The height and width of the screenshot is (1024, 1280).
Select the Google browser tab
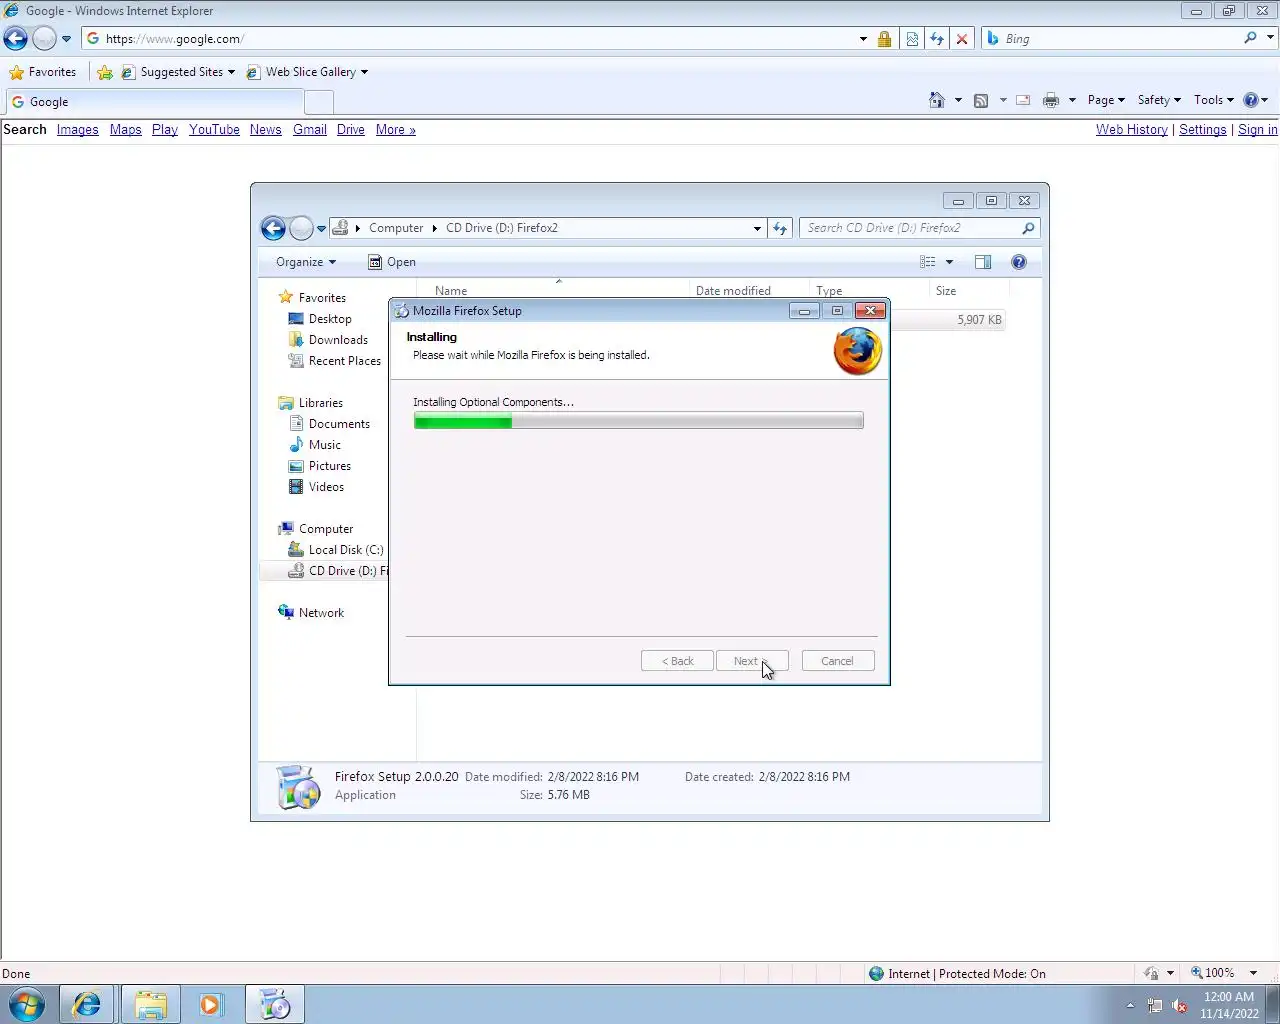155,102
